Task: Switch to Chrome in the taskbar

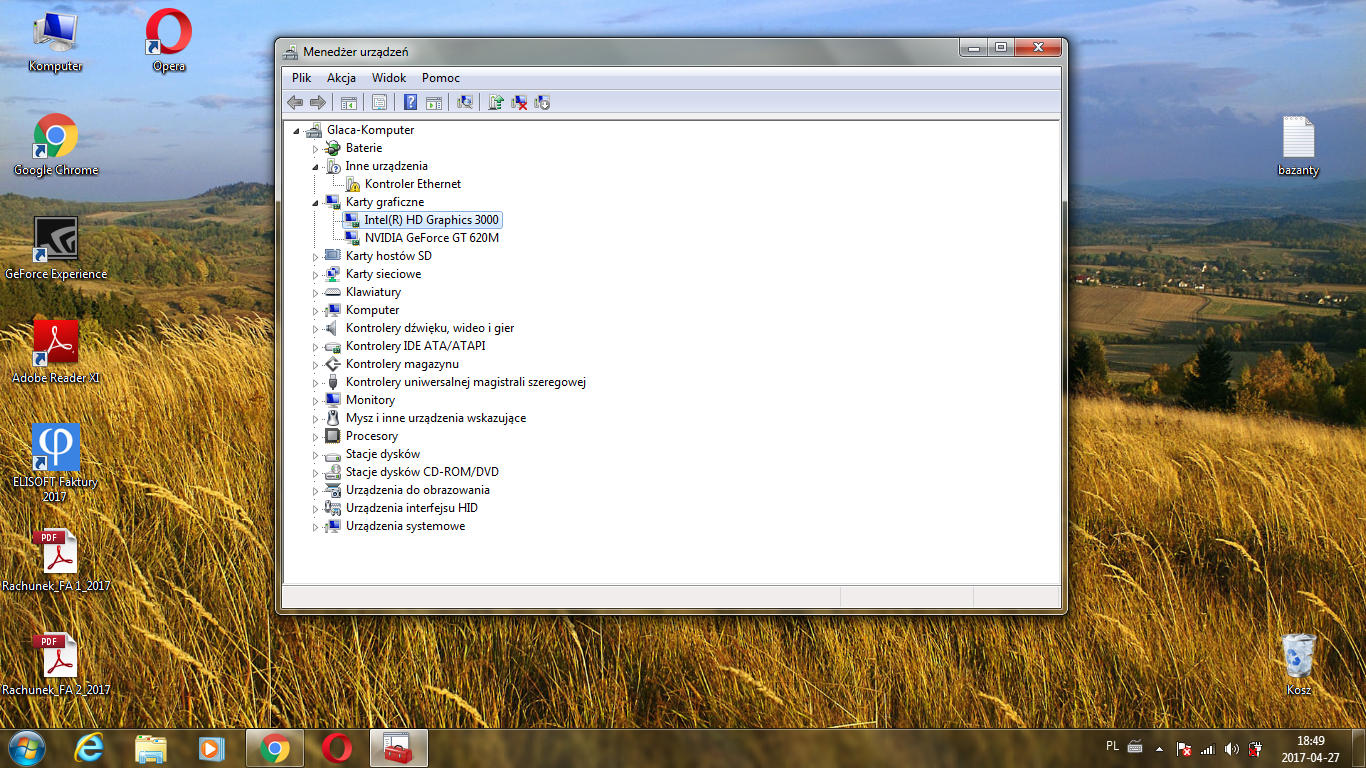Action: [x=275, y=748]
